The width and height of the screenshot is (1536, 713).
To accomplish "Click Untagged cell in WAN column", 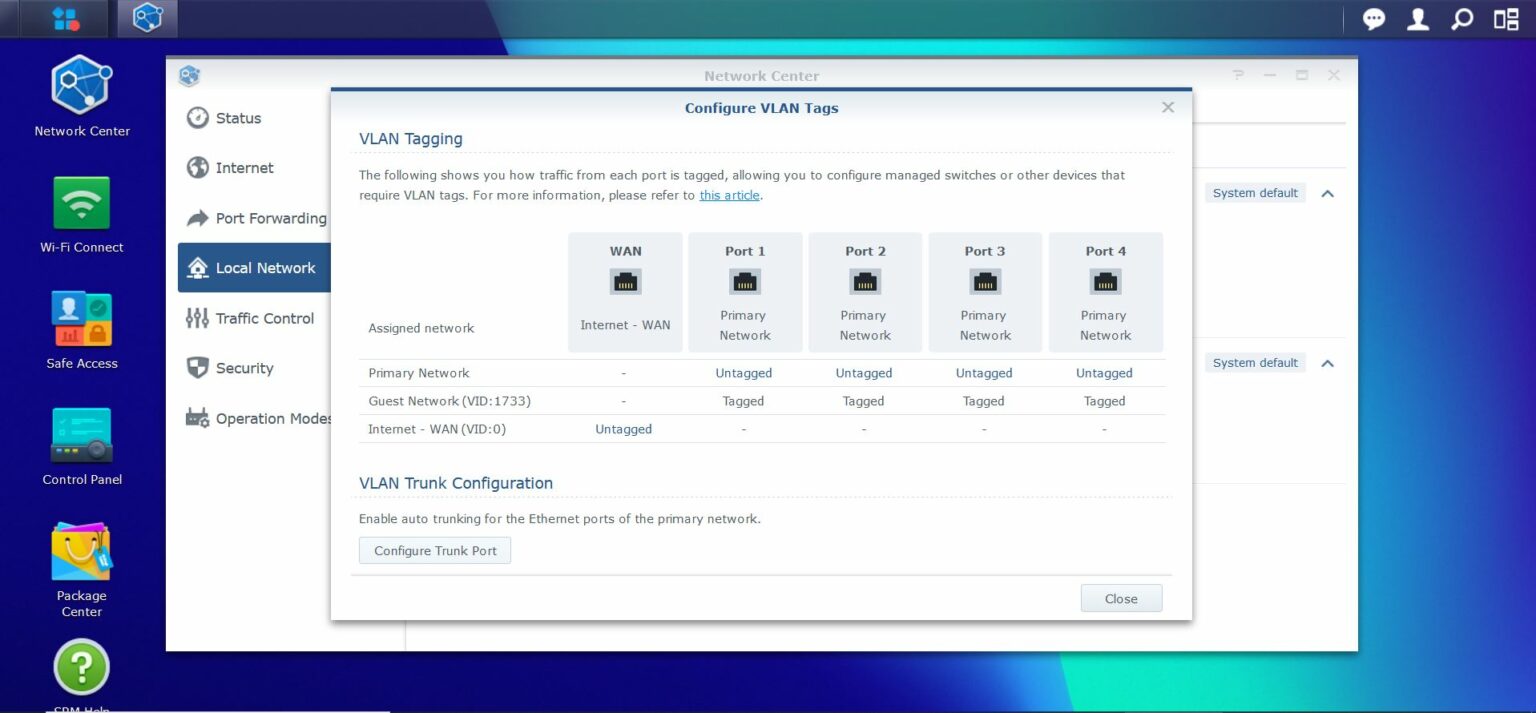I will [623, 429].
